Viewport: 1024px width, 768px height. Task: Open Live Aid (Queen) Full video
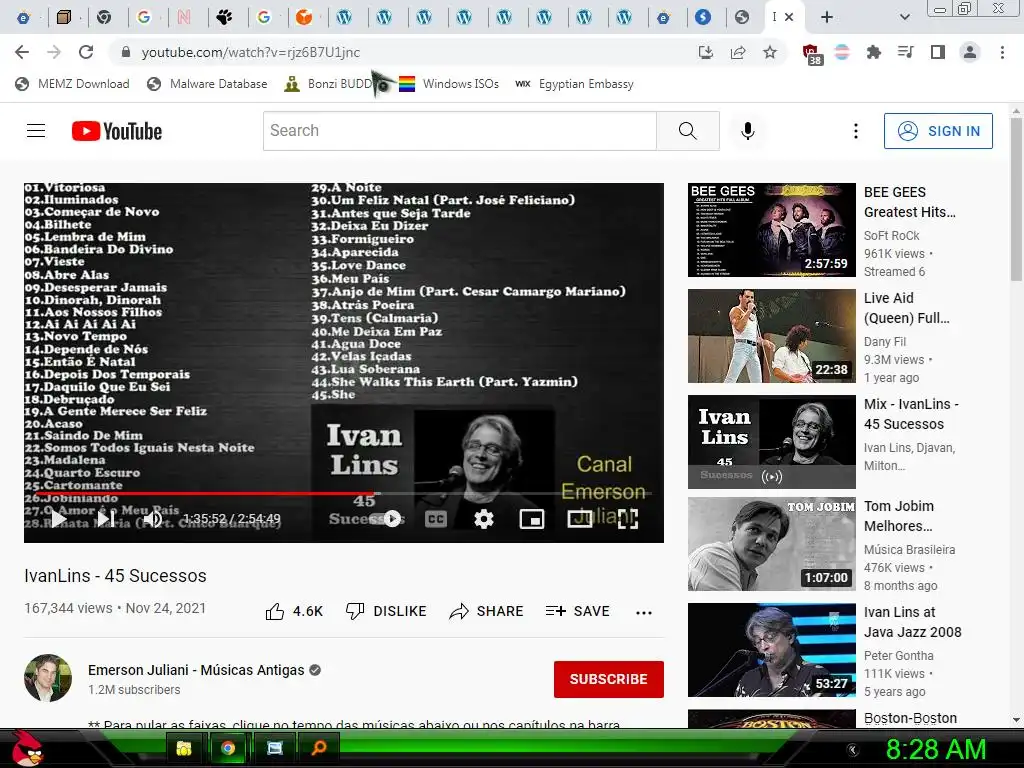(x=771, y=336)
